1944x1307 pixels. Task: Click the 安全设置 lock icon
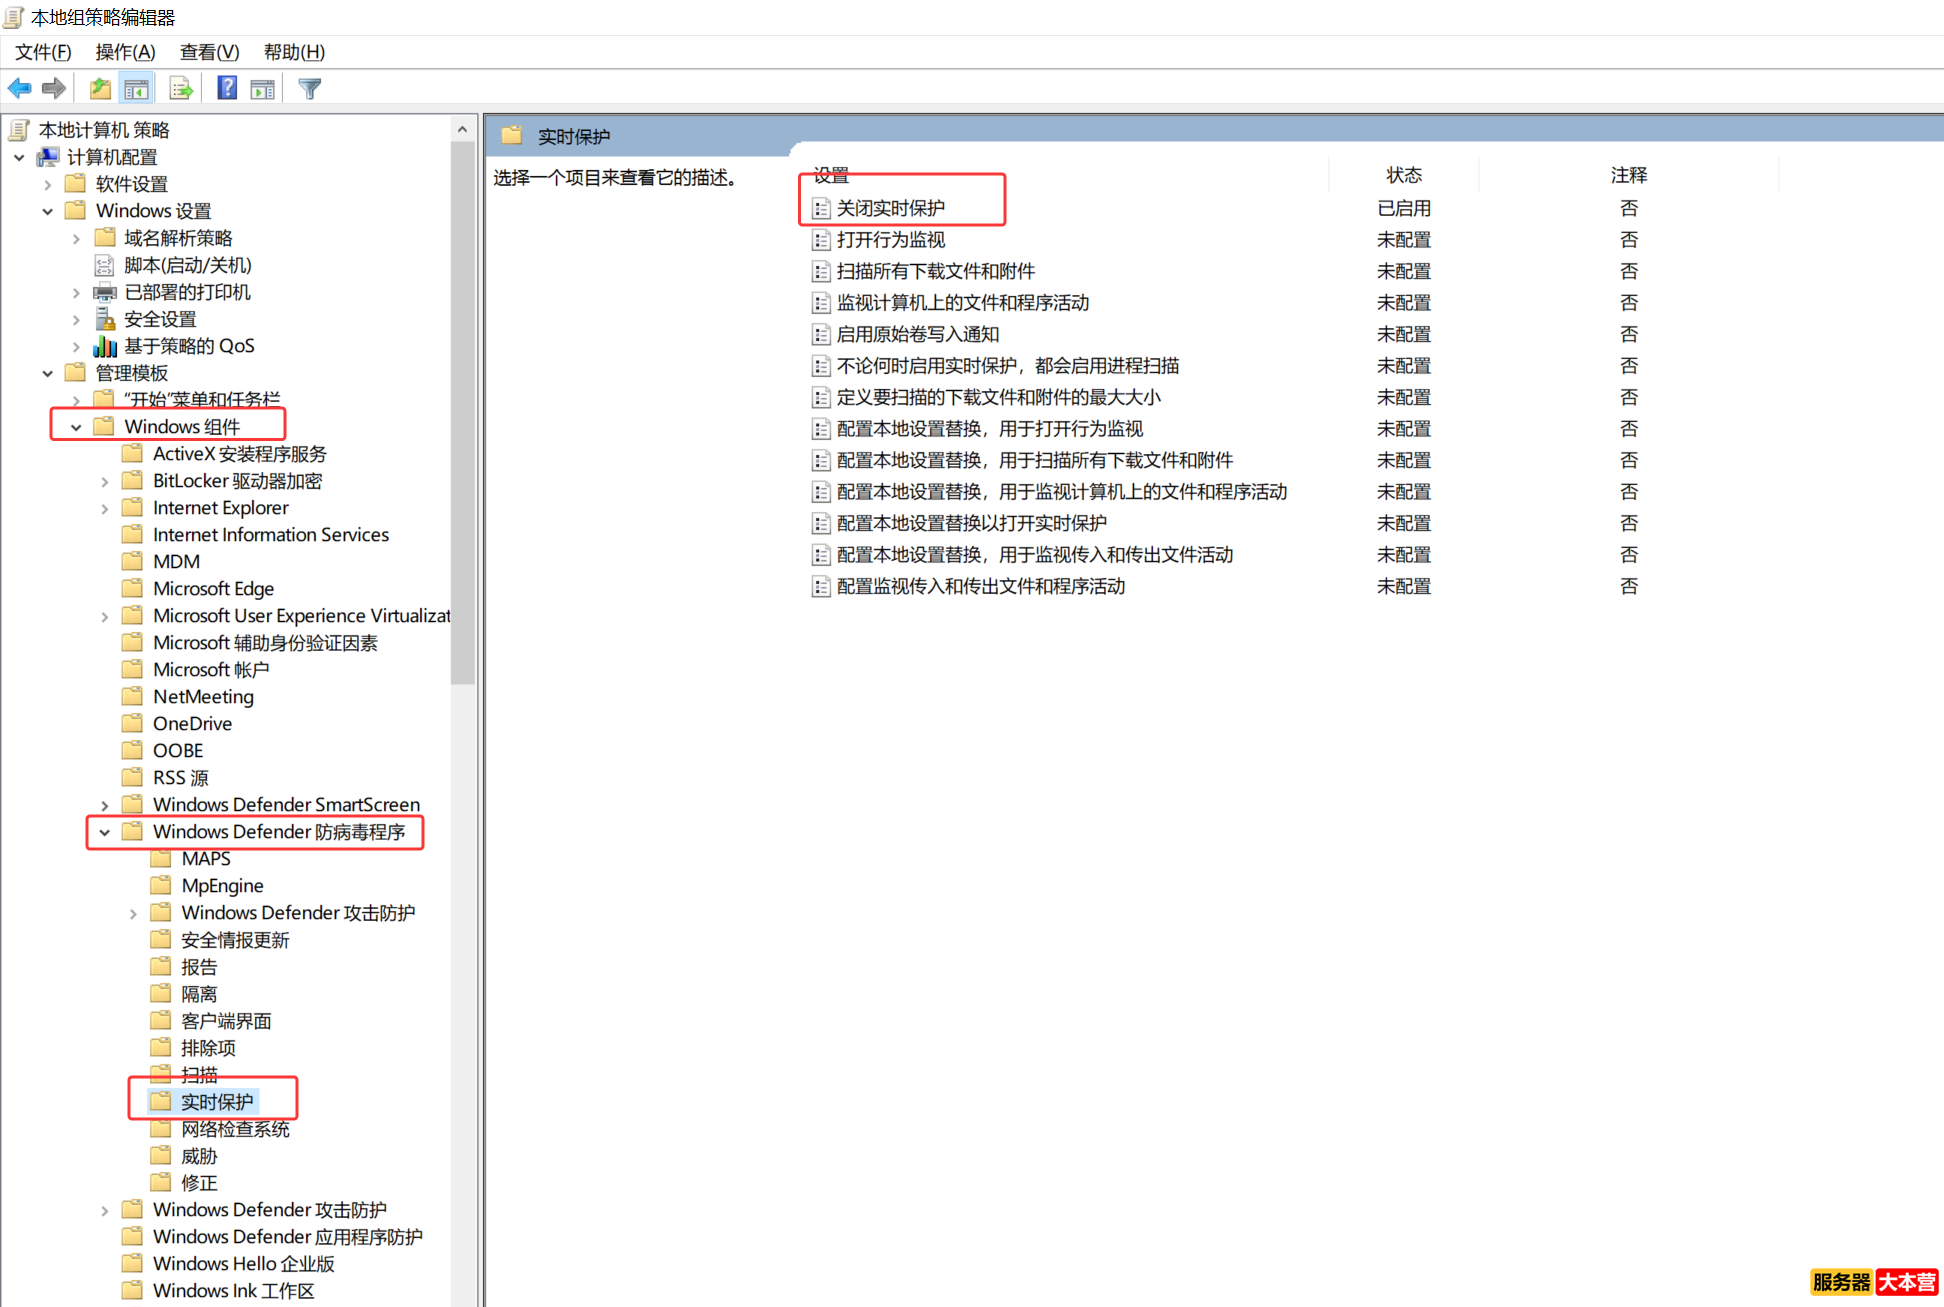(105, 319)
